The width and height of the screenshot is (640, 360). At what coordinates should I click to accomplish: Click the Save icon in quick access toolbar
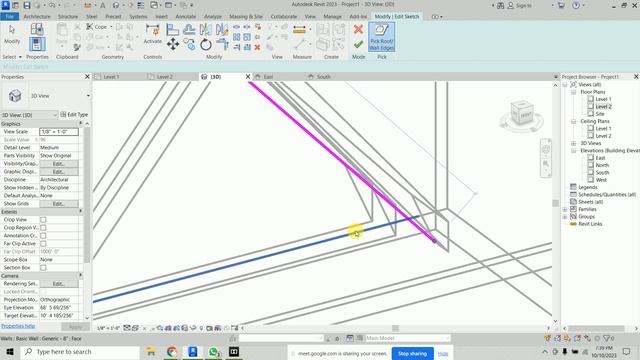[27, 5]
